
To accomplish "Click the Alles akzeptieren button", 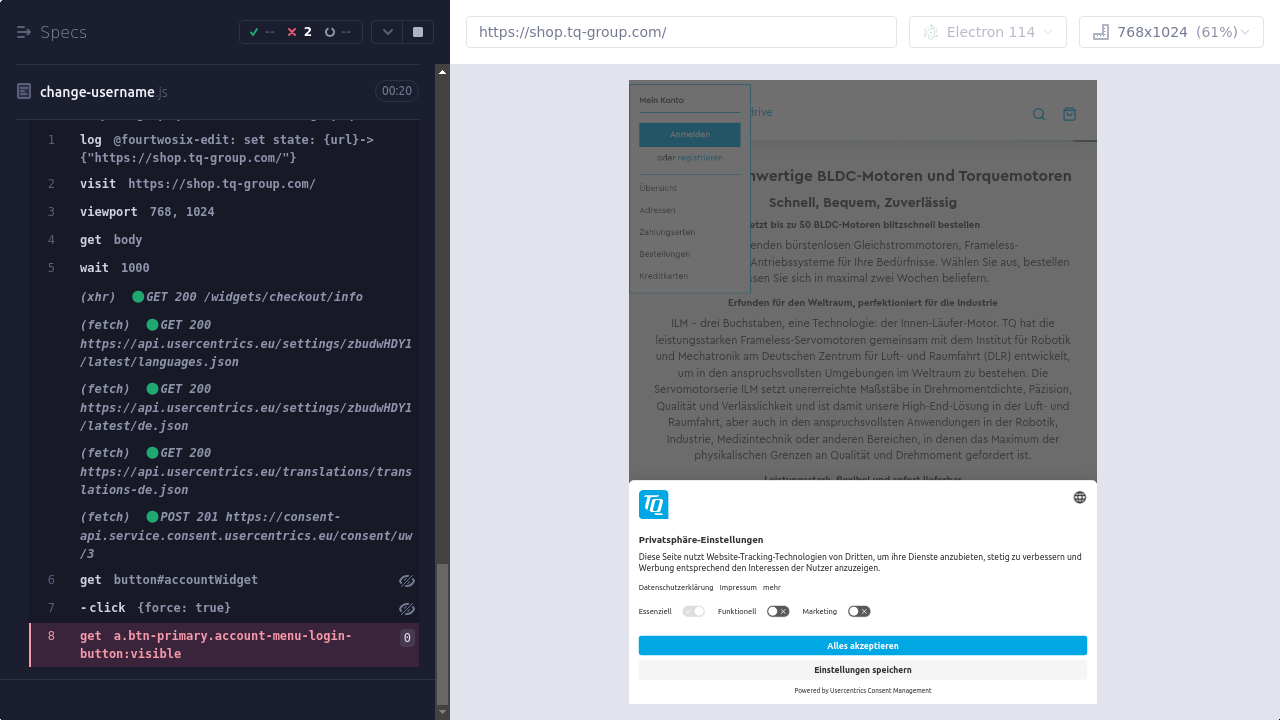I will click(862, 646).
